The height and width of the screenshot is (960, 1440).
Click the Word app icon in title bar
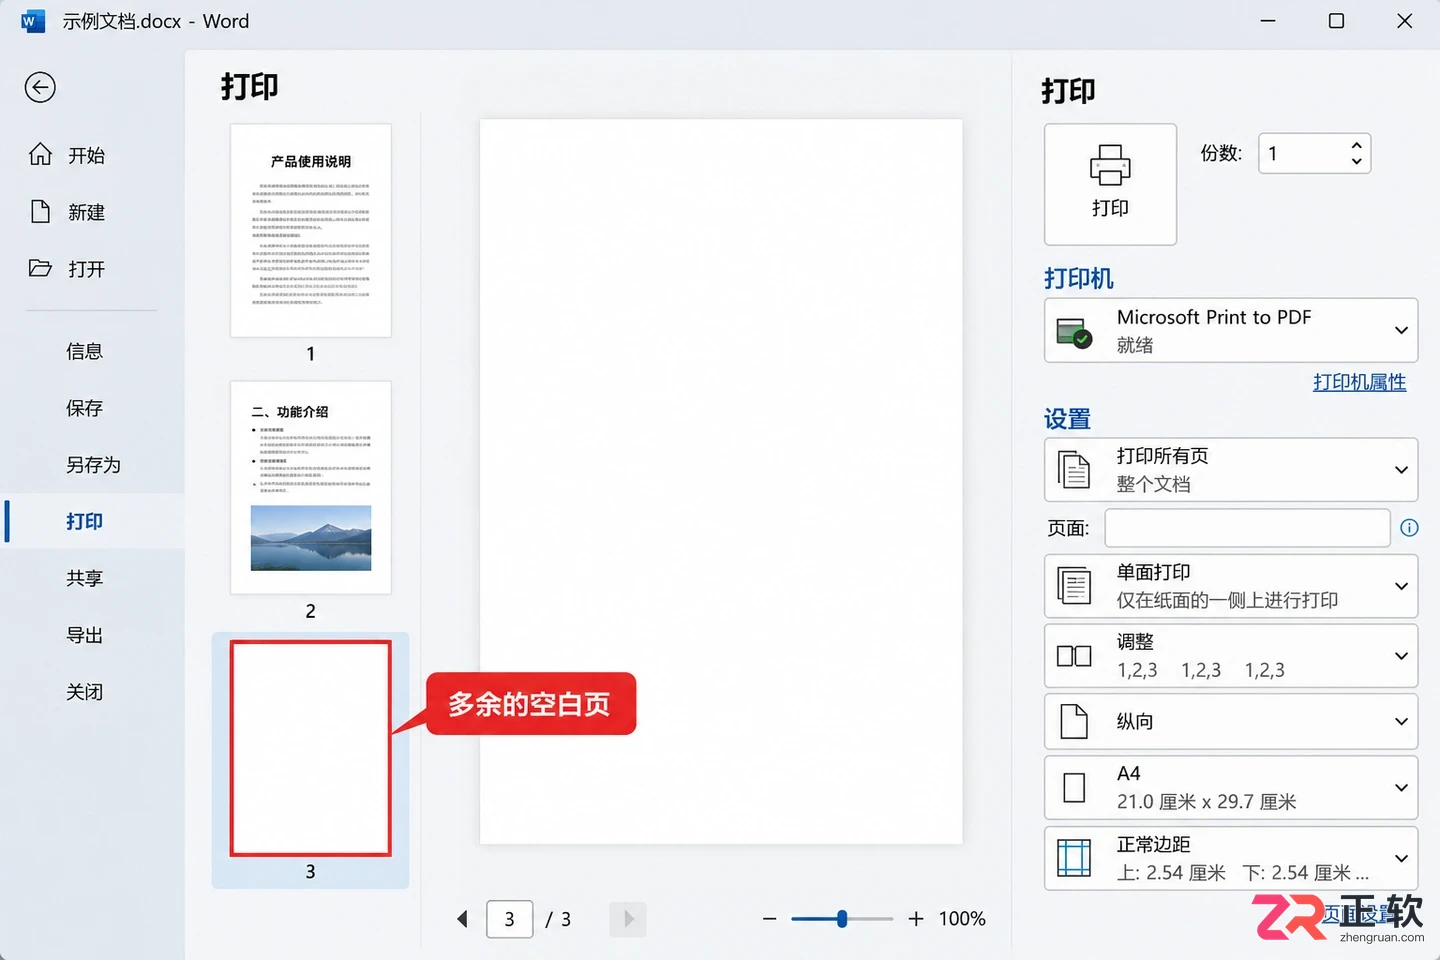click(x=33, y=21)
